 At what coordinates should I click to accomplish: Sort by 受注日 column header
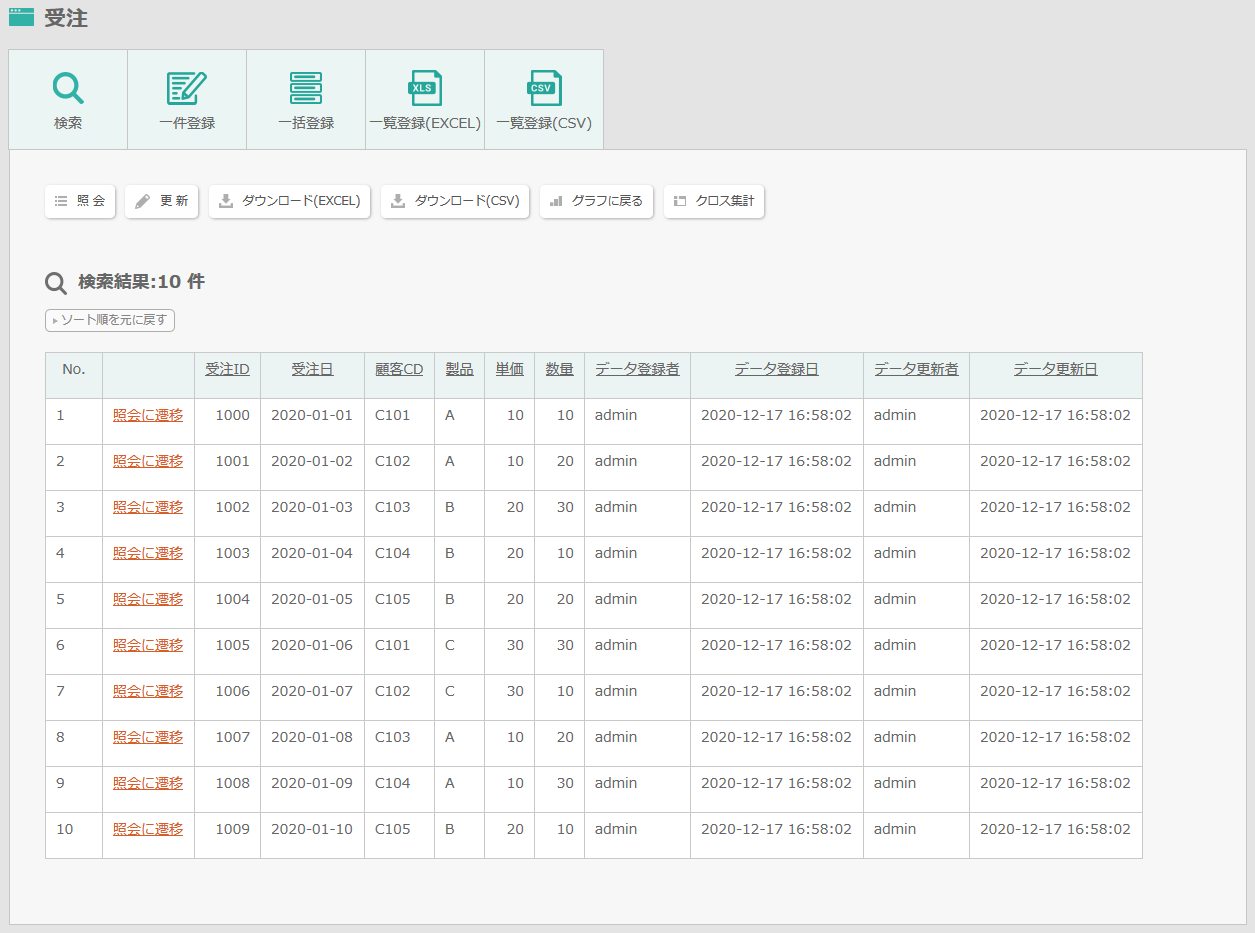pyautogui.click(x=312, y=369)
